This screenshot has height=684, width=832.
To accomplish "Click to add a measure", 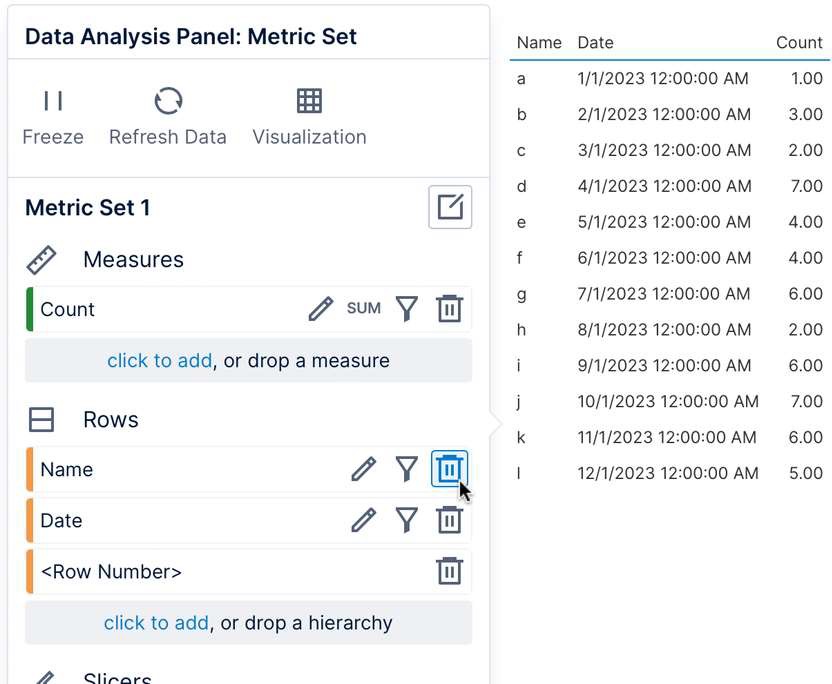I will (x=160, y=360).
